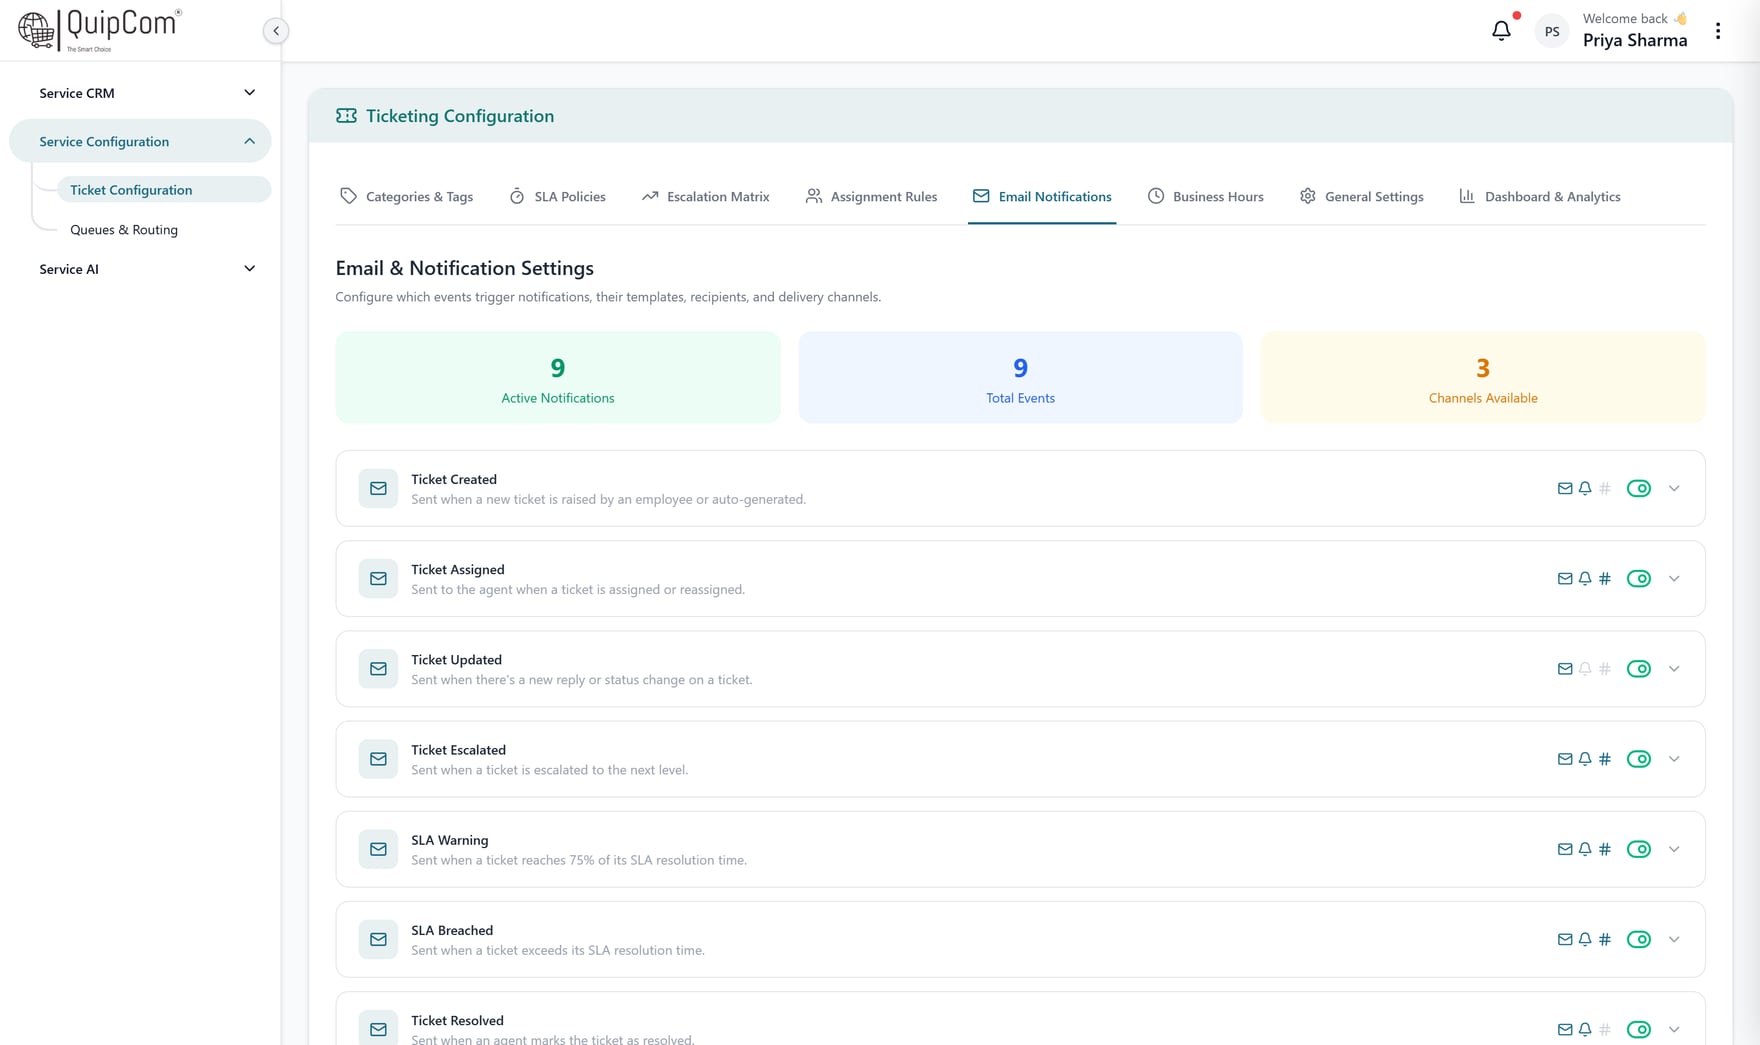Open the Assignment Rules tab
Screen dimensions: 1760x1045
coord(871,197)
